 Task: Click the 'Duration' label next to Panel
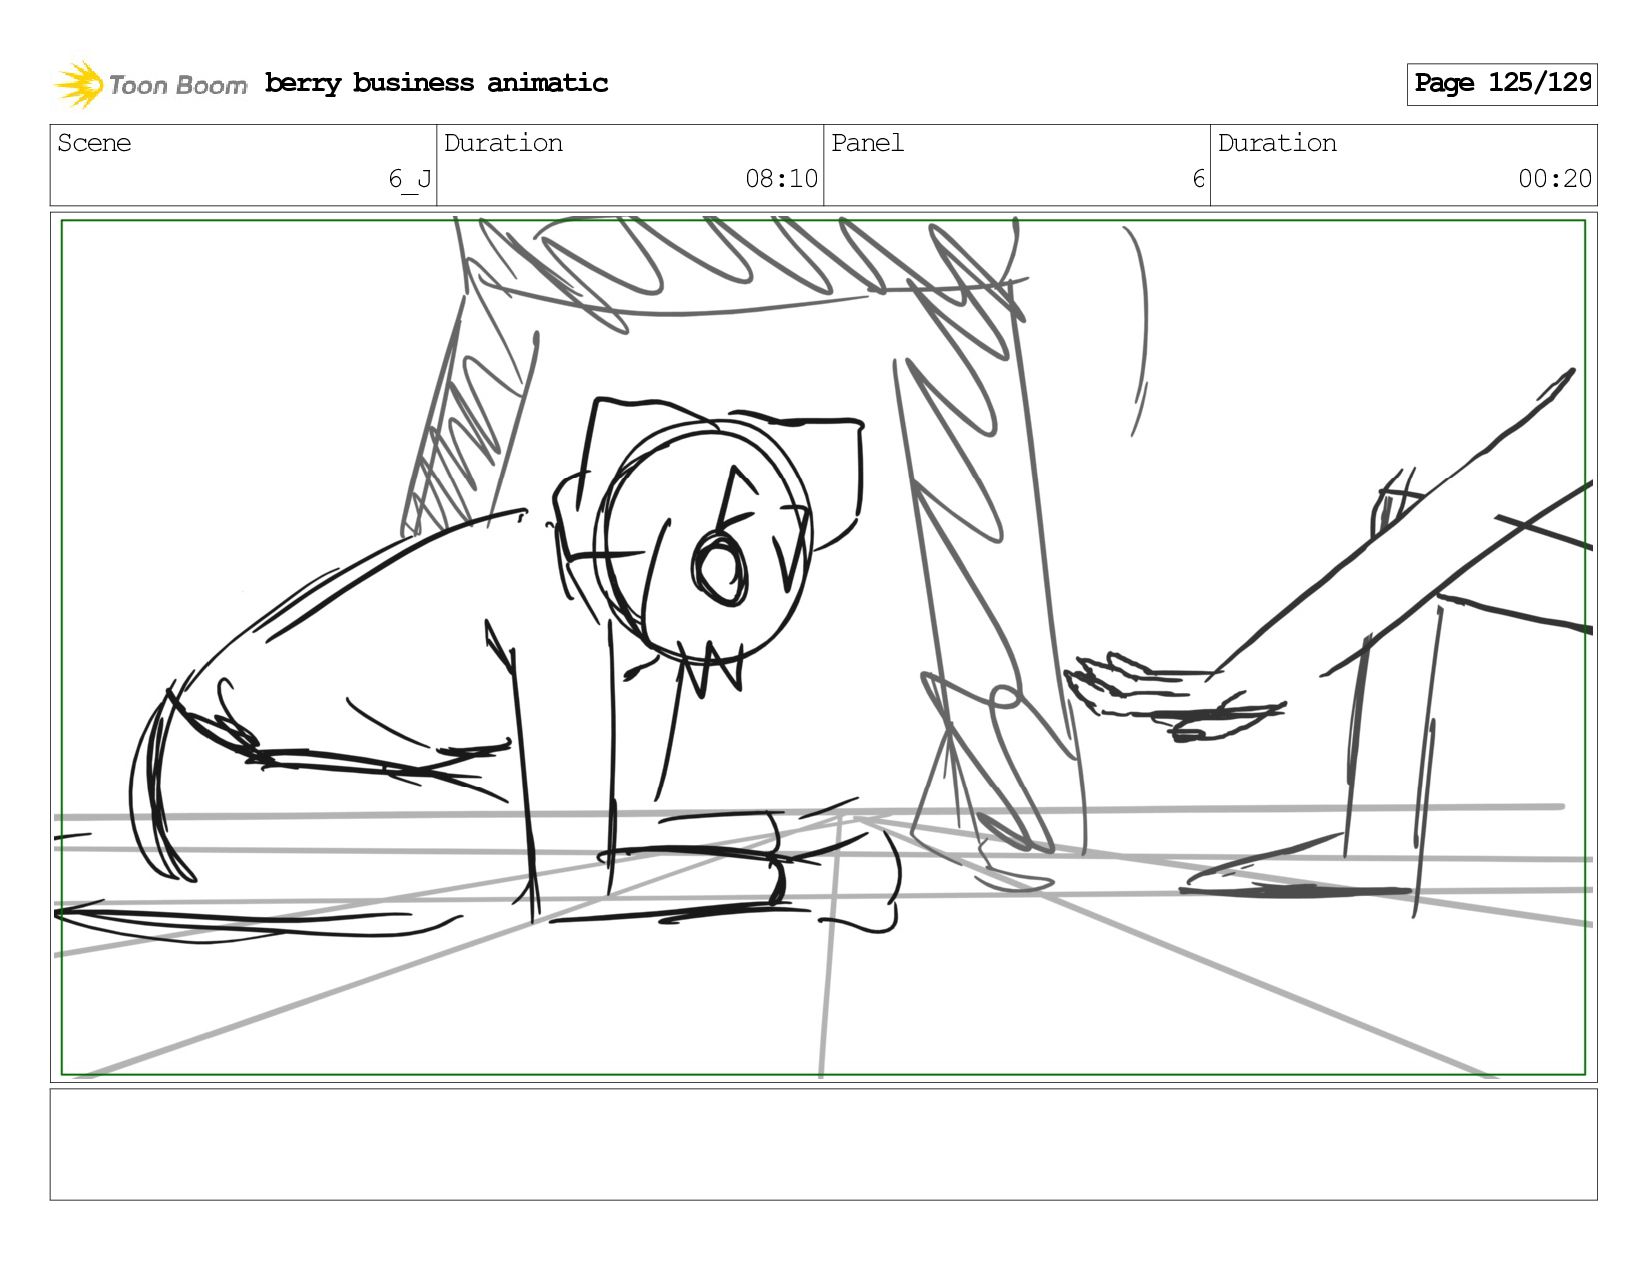(x=1277, y=143)
